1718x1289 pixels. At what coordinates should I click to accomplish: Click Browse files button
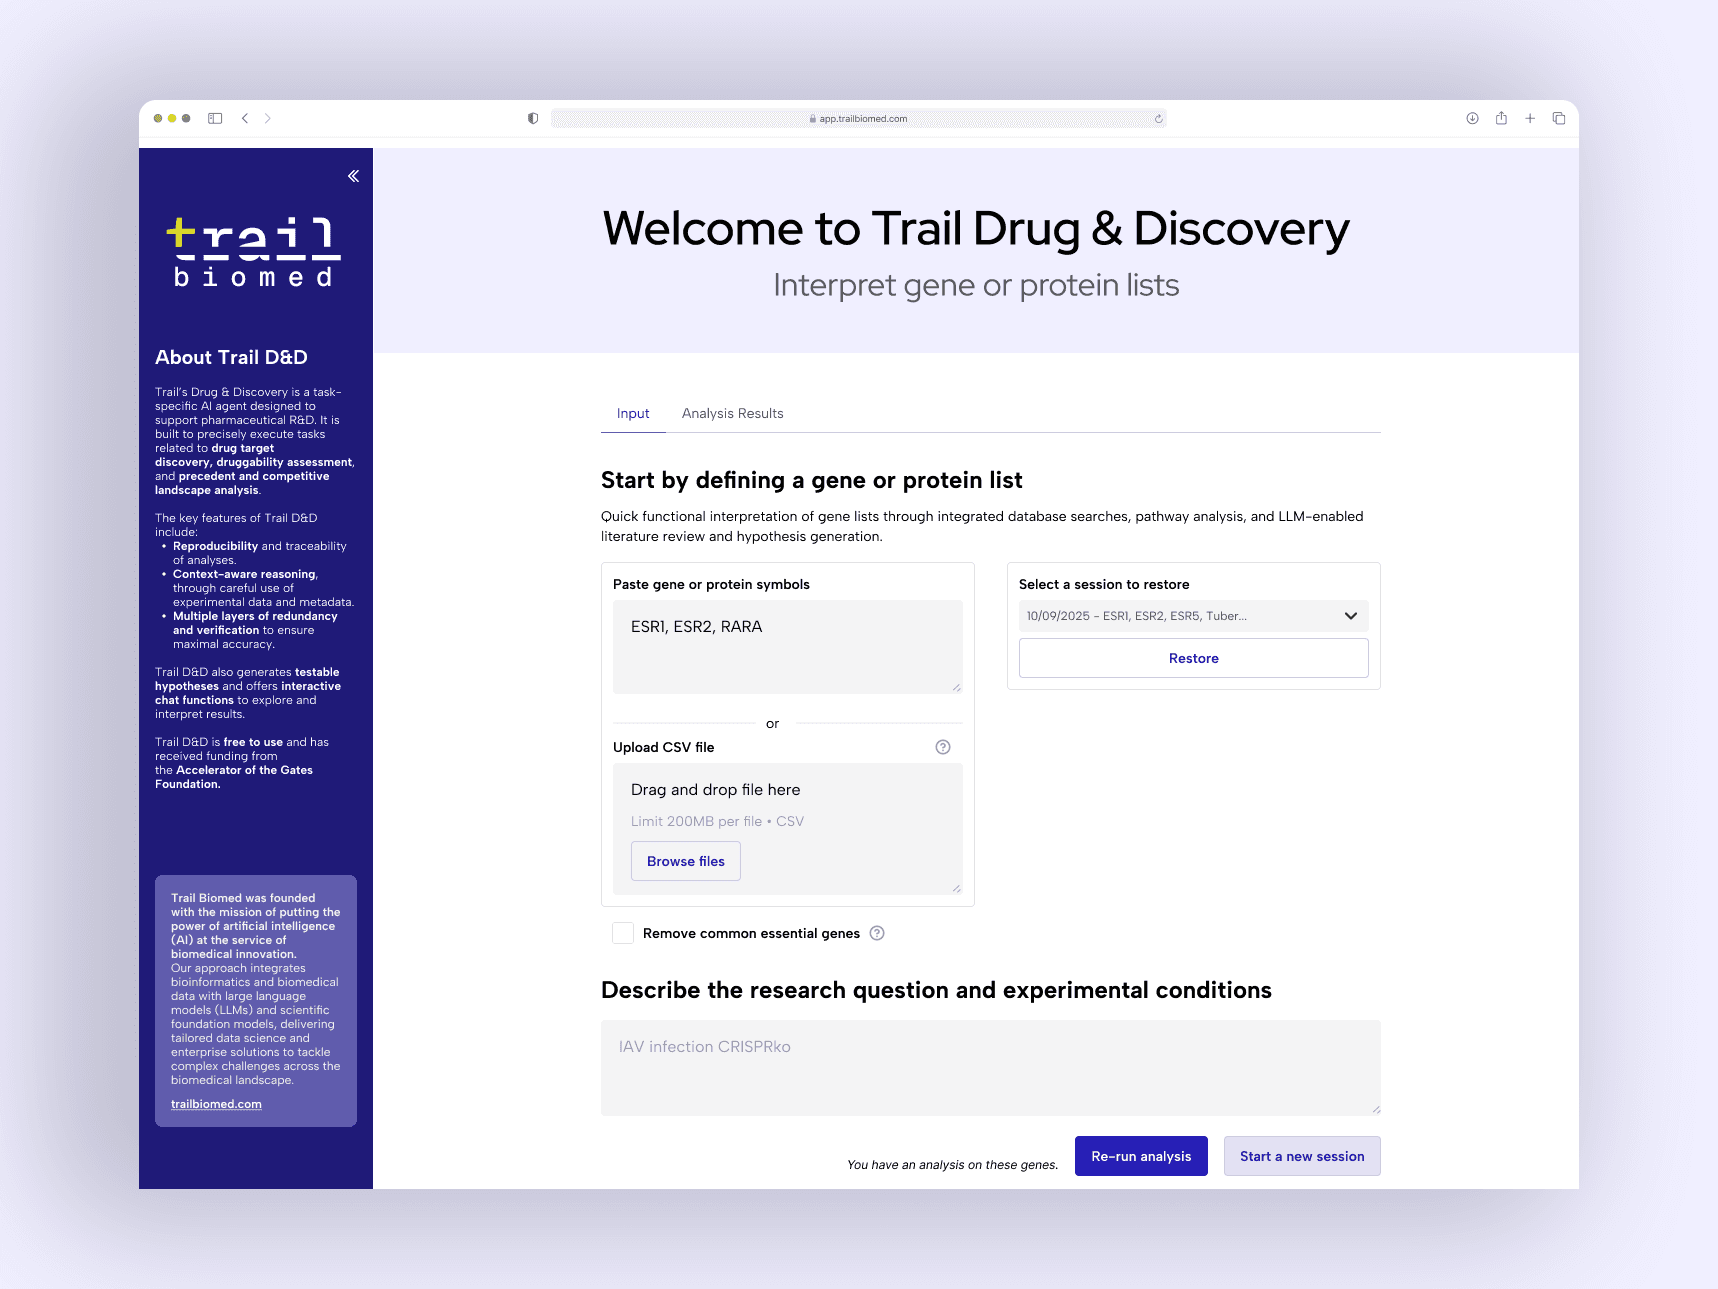[686, 861]
